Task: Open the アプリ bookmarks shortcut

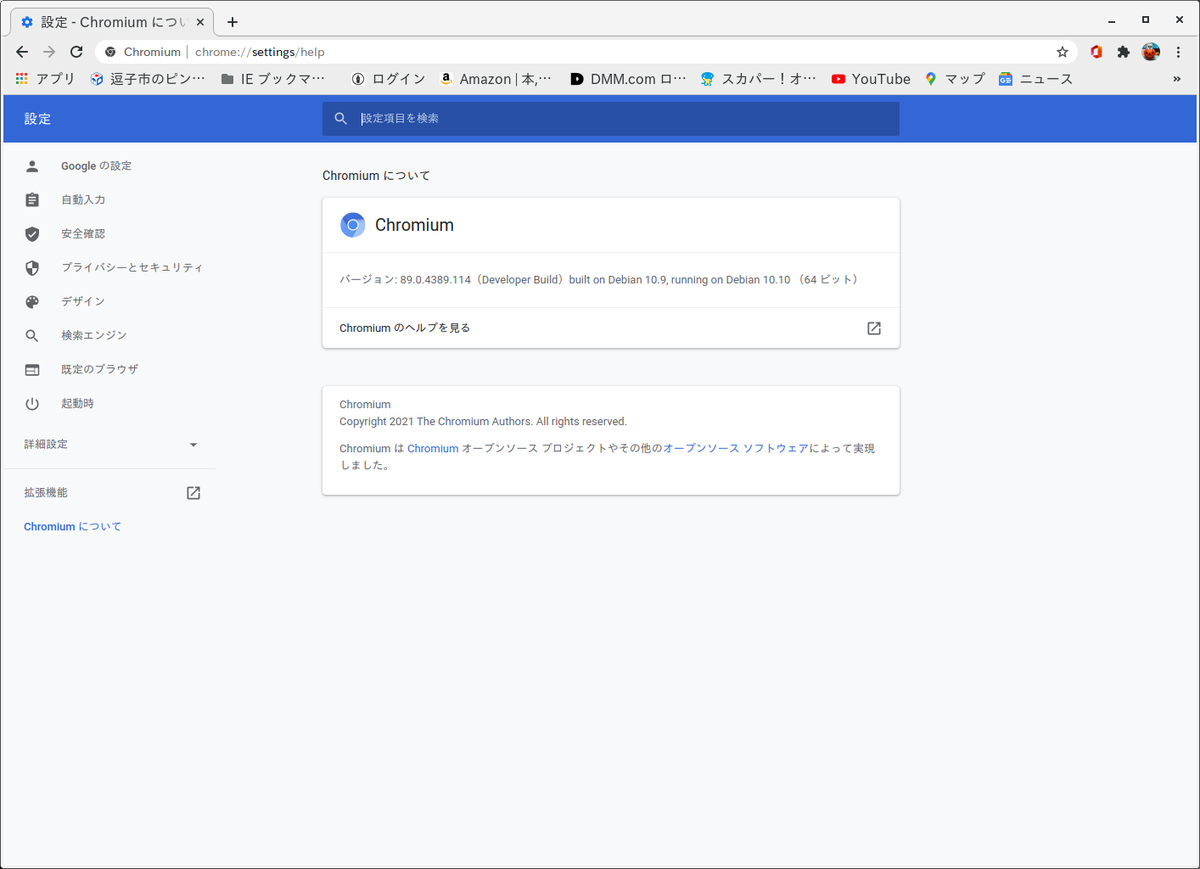Action: pyautogui.click(x=45, y=79)
